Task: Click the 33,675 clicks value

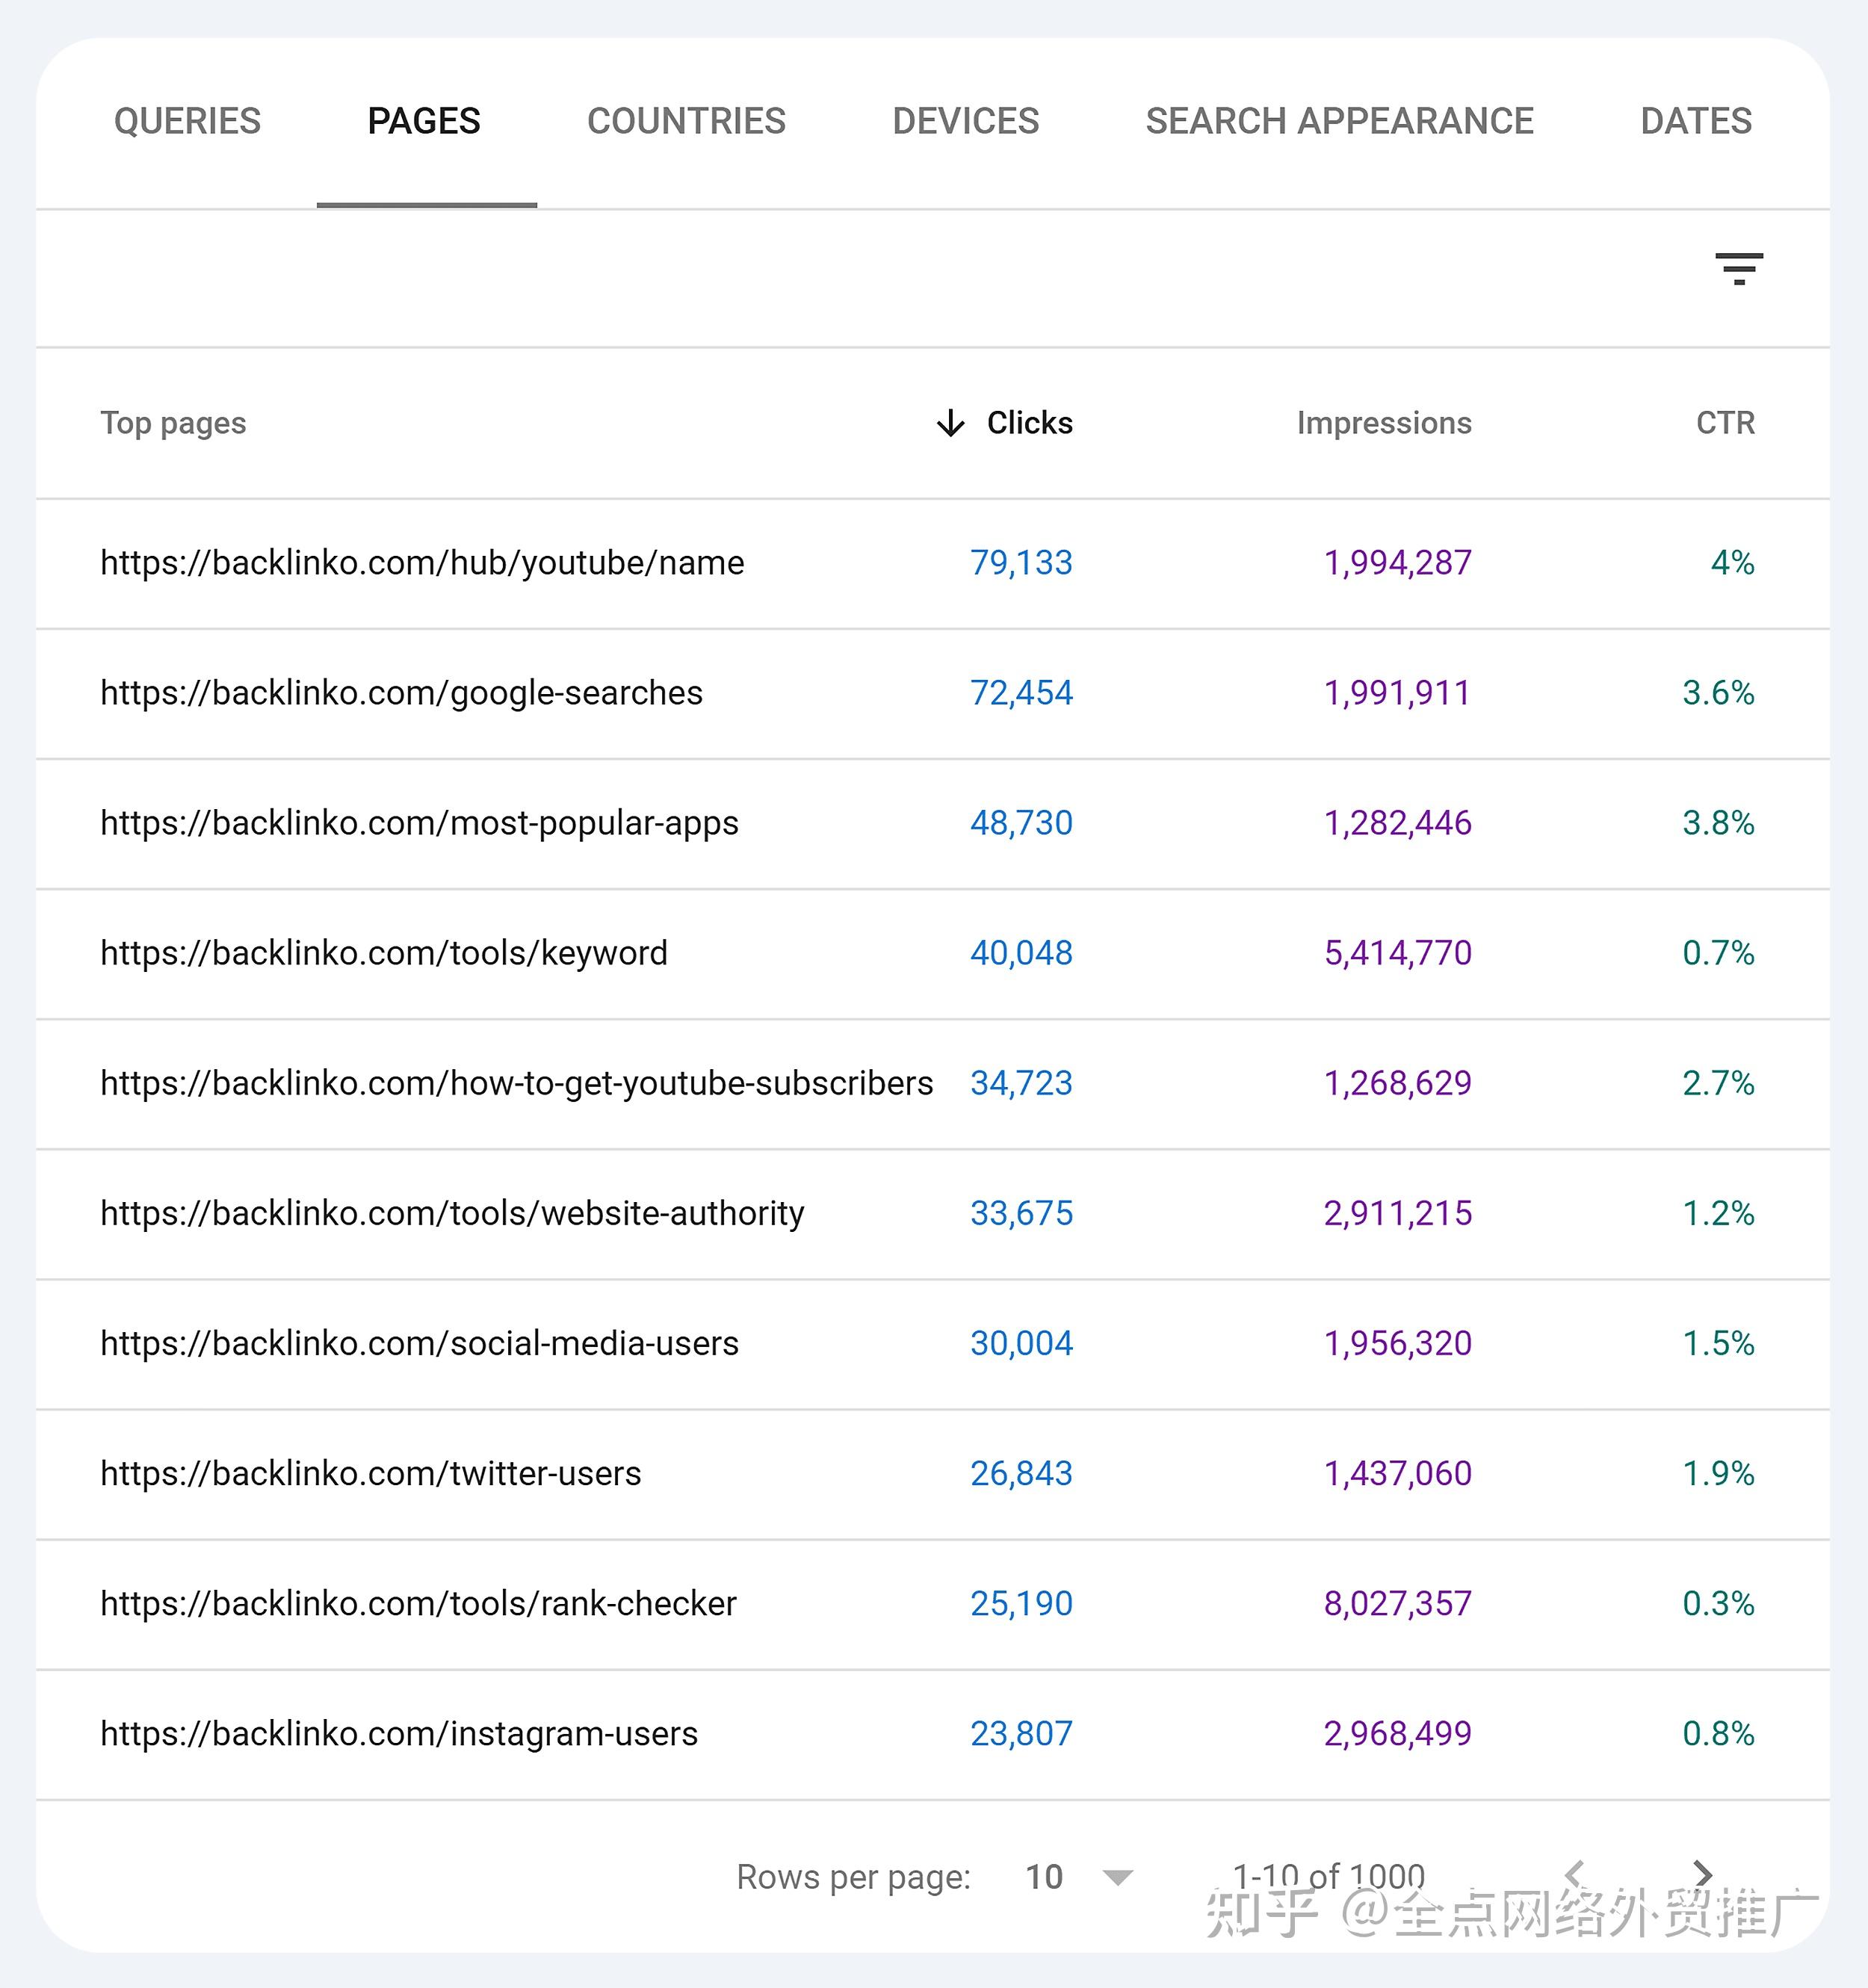Action: (x=1021, y=1213)
